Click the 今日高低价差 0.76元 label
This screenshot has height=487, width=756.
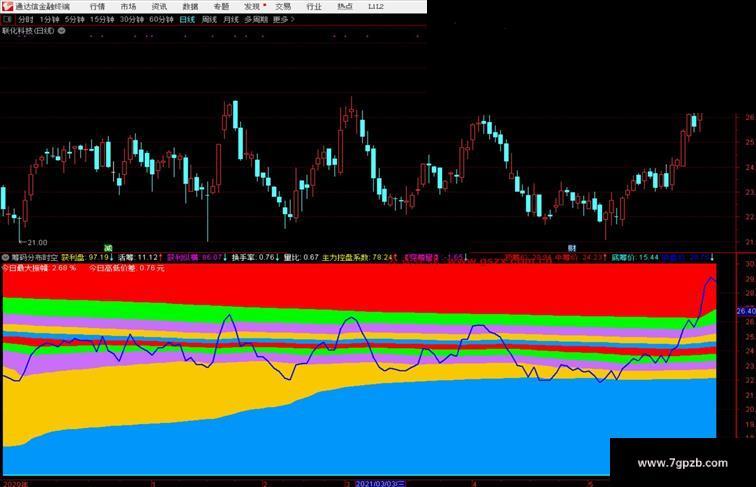tap(127, 268)
